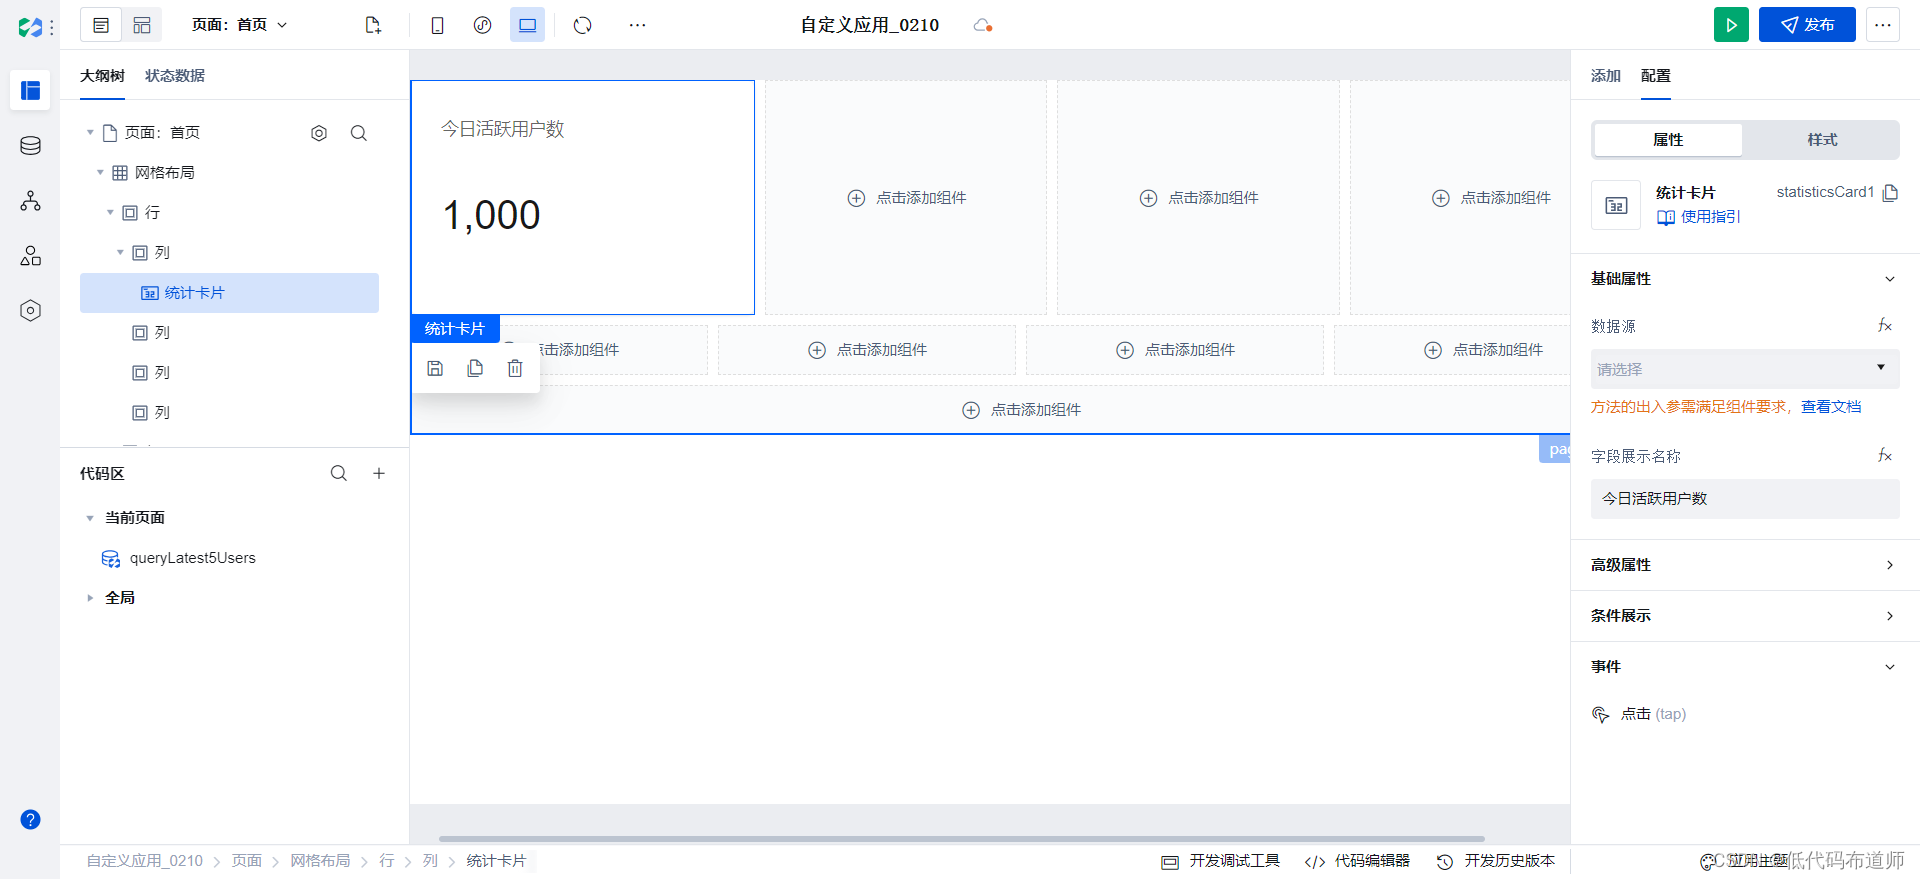Open the data source database sidebar icon
1920x879 pixels.
[30, 146]
